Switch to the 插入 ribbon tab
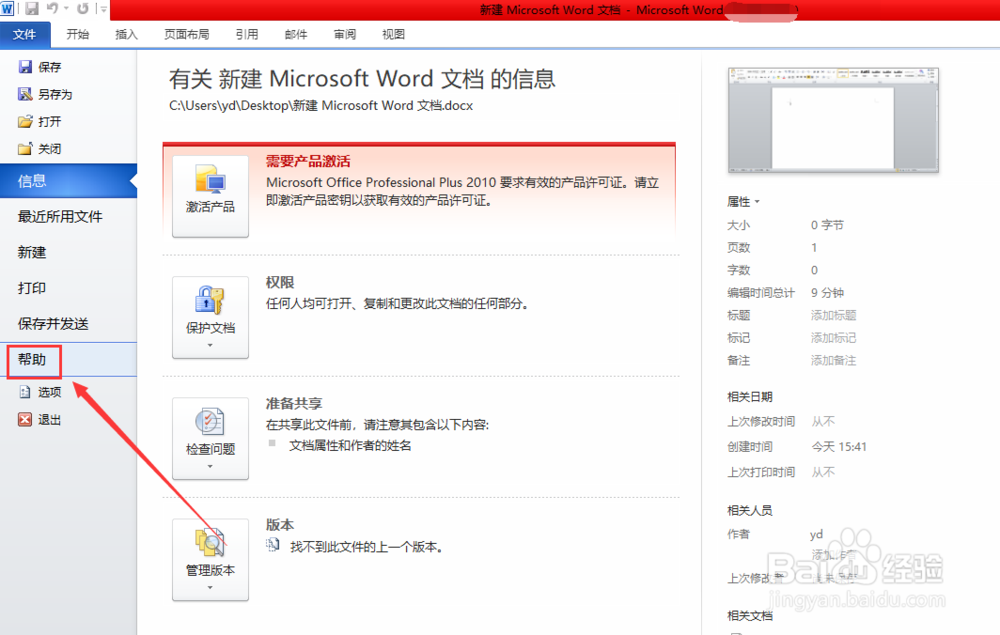This screenshot has width=1000, height=635. pyautogui.click(x=126, y=34)
